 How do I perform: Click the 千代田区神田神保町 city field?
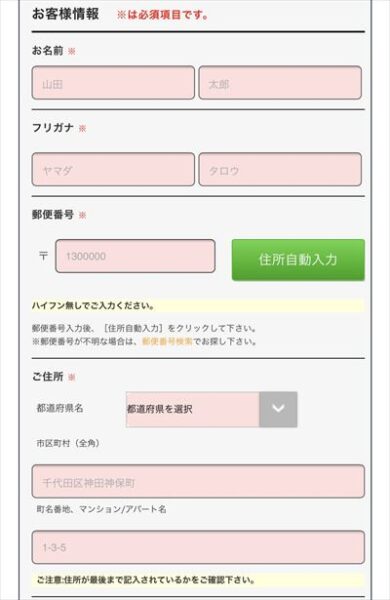click(198, 481)
